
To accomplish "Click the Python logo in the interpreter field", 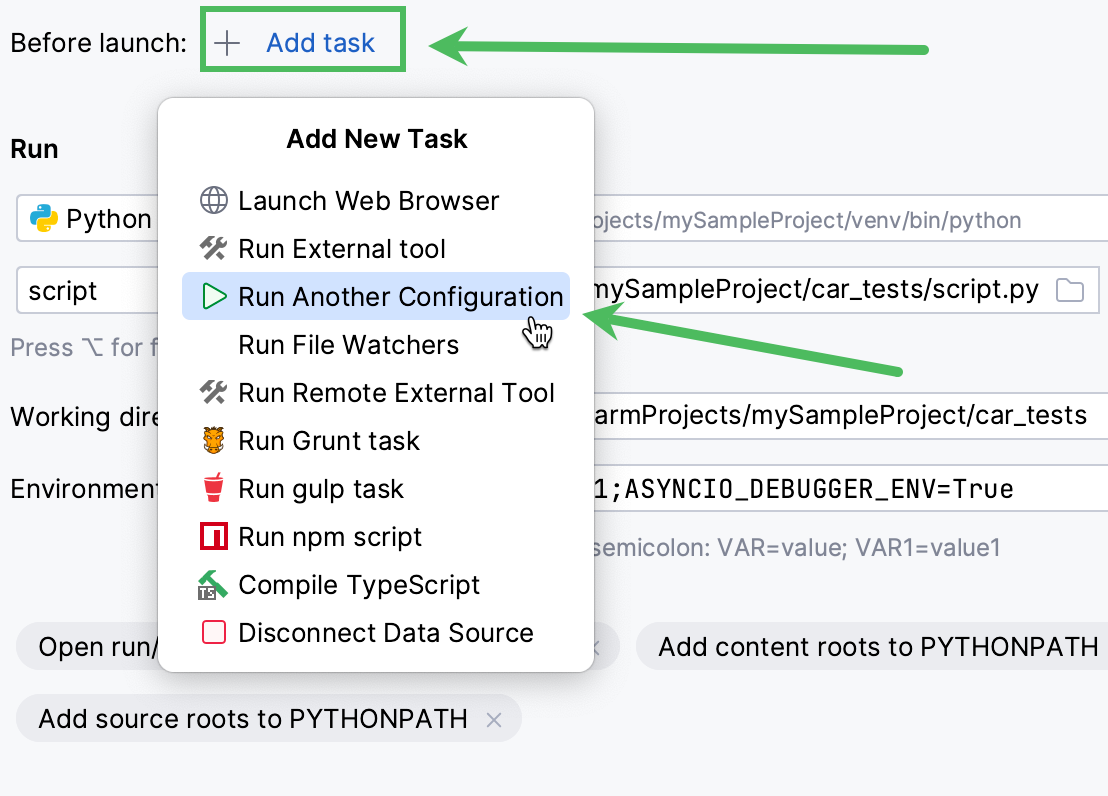I will point(44,218).
